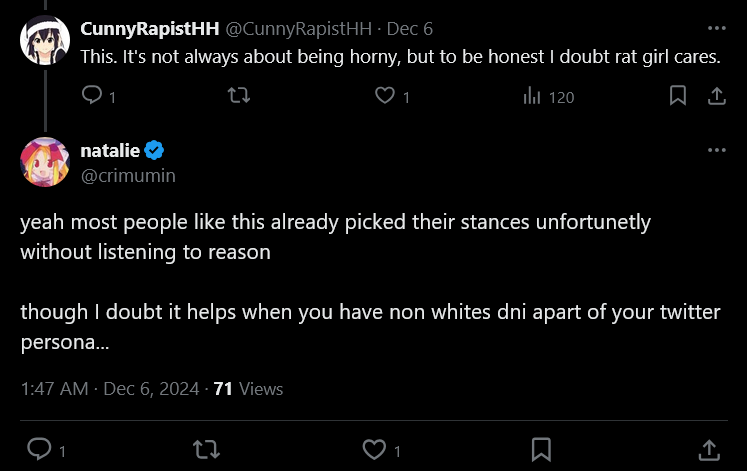Share the upper Dec 6 post
747x471 pixels.
[717, 96]
